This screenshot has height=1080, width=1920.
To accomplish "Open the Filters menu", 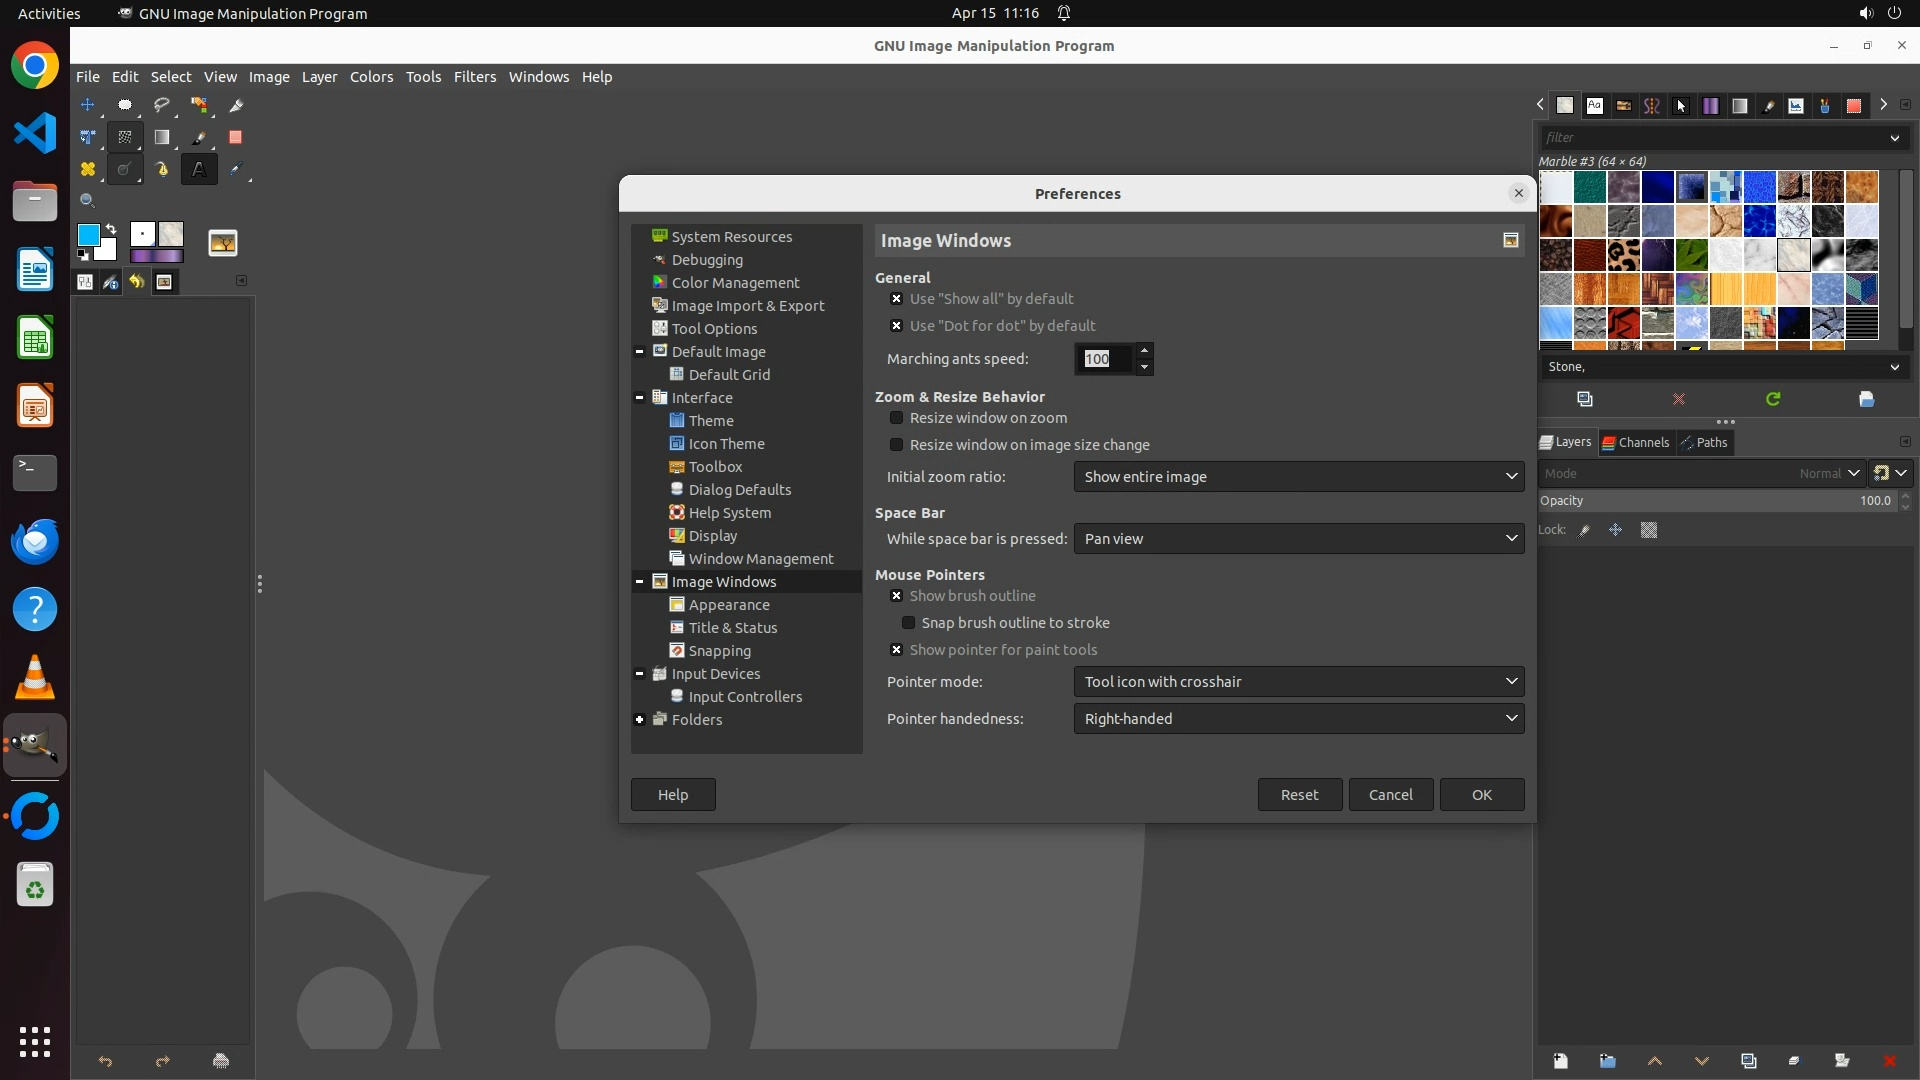I will [x=474, y=77].
